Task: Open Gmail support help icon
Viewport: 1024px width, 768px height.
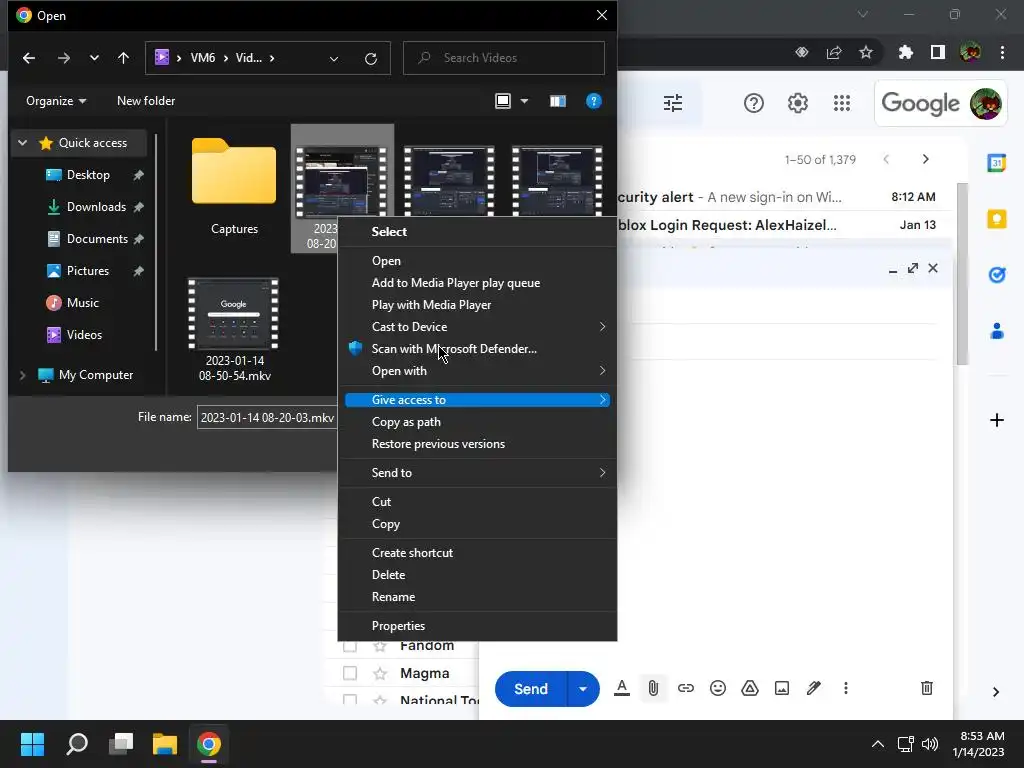Action: coord(754,103)
